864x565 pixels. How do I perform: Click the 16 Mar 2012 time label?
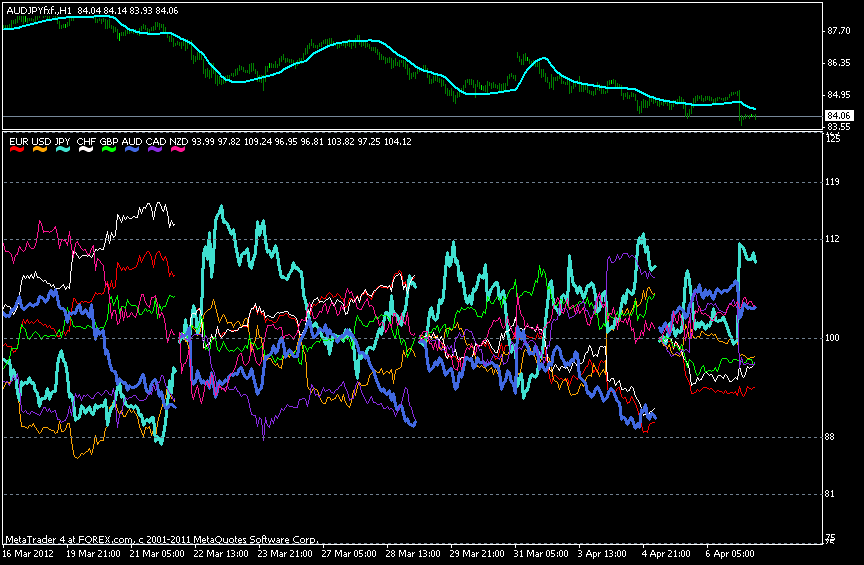[x=28, y=554]
